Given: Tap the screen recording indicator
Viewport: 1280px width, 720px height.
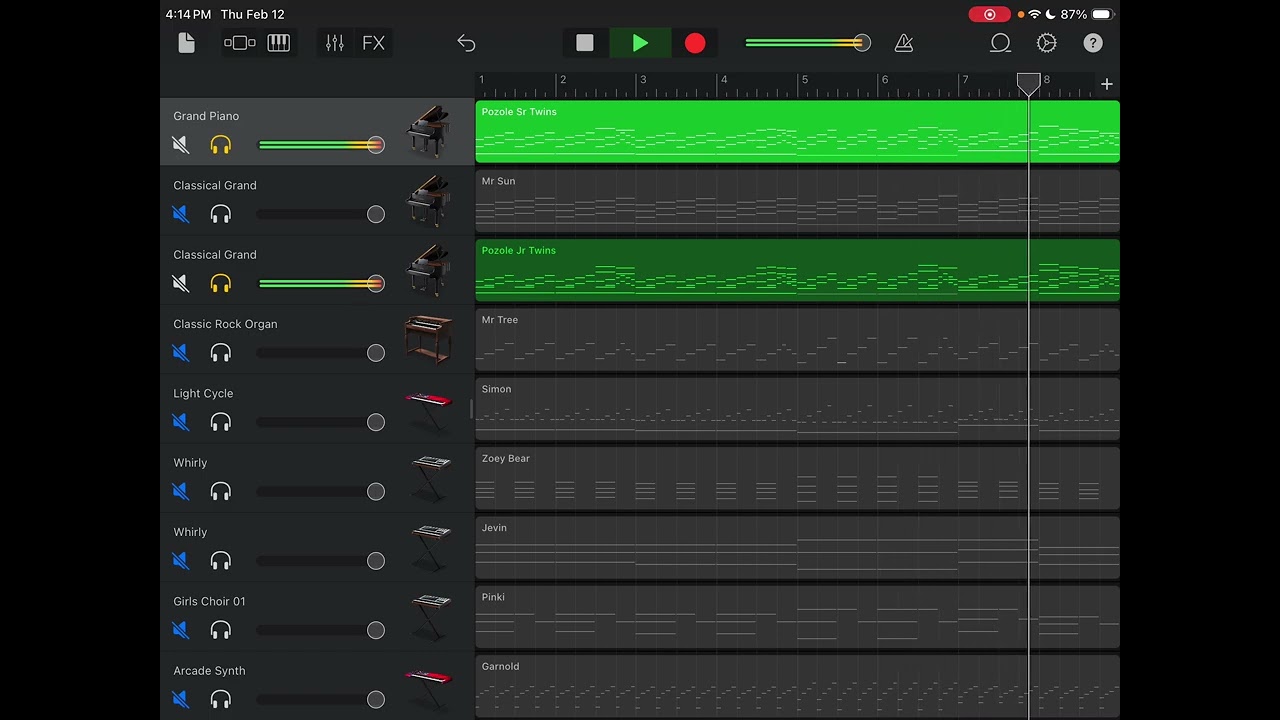Looking at the screenshot, I should pyautogui.click(x=990, y=14).
